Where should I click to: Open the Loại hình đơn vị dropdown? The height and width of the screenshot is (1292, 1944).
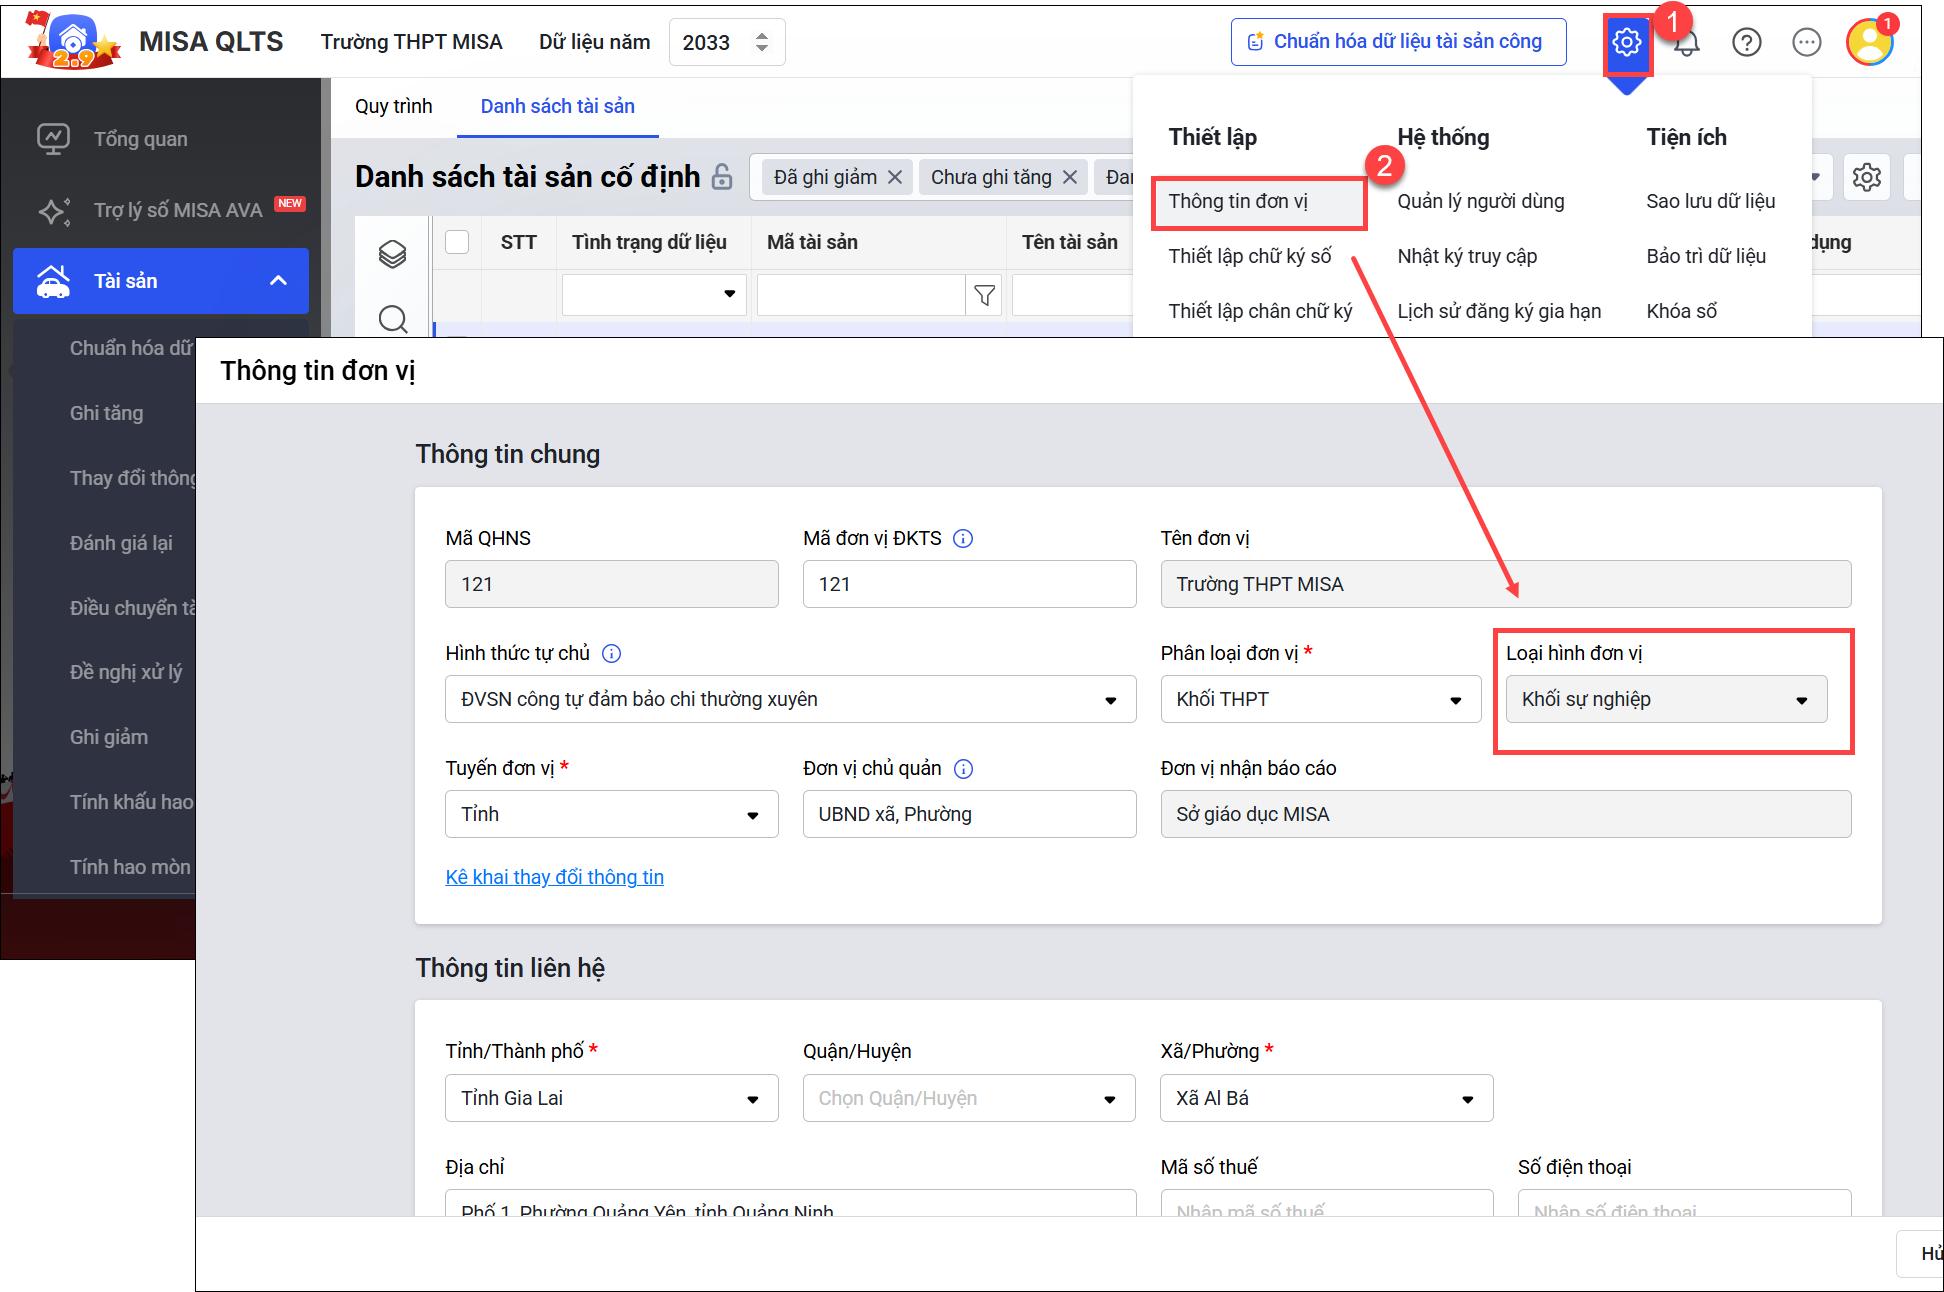point(1665,700)
